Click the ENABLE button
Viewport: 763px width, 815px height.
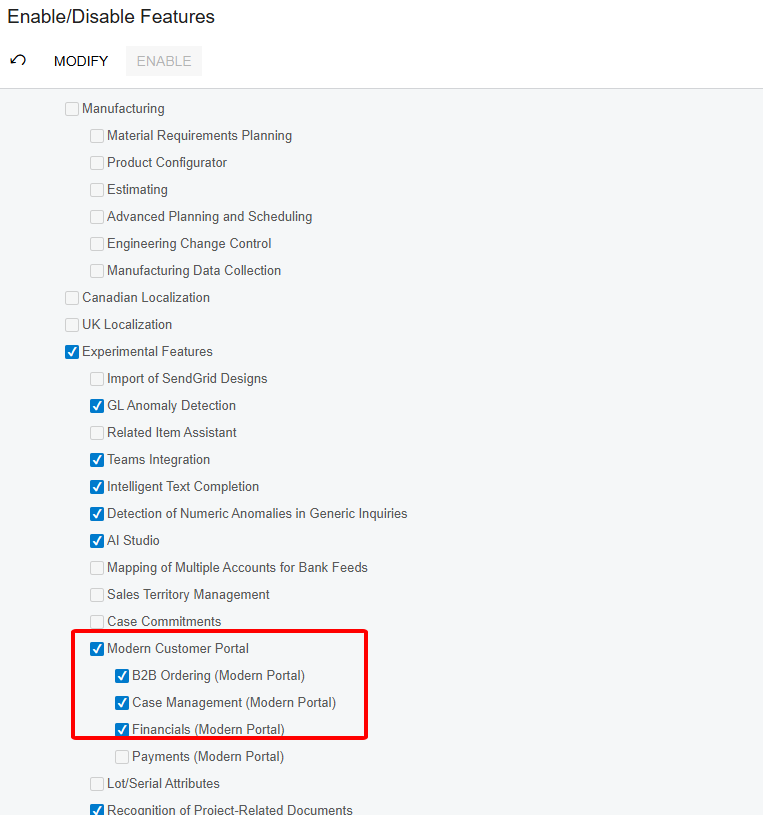(x=163, y=61)
